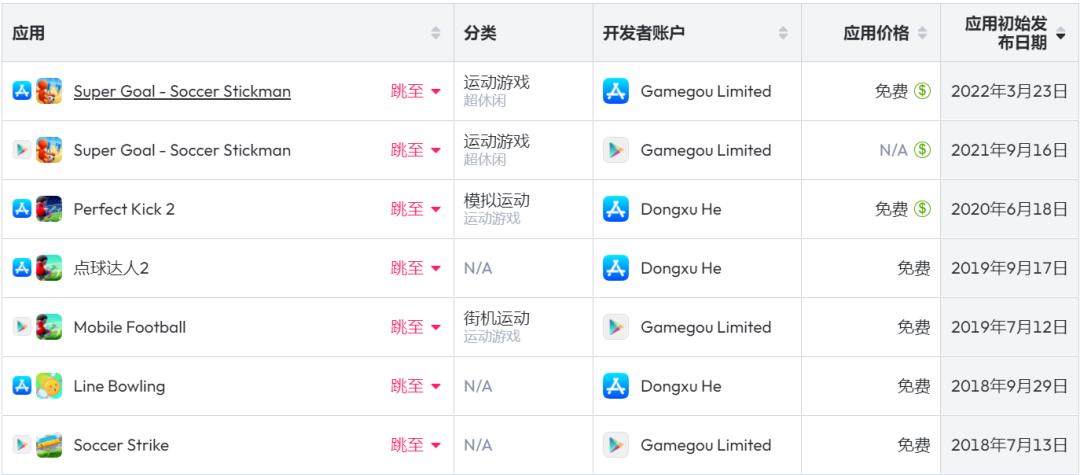Click green dollar icon in Perfect Kick 2 row
Image resolution: width=1080 pixels, height=475 pixels.
pos(922,209)
